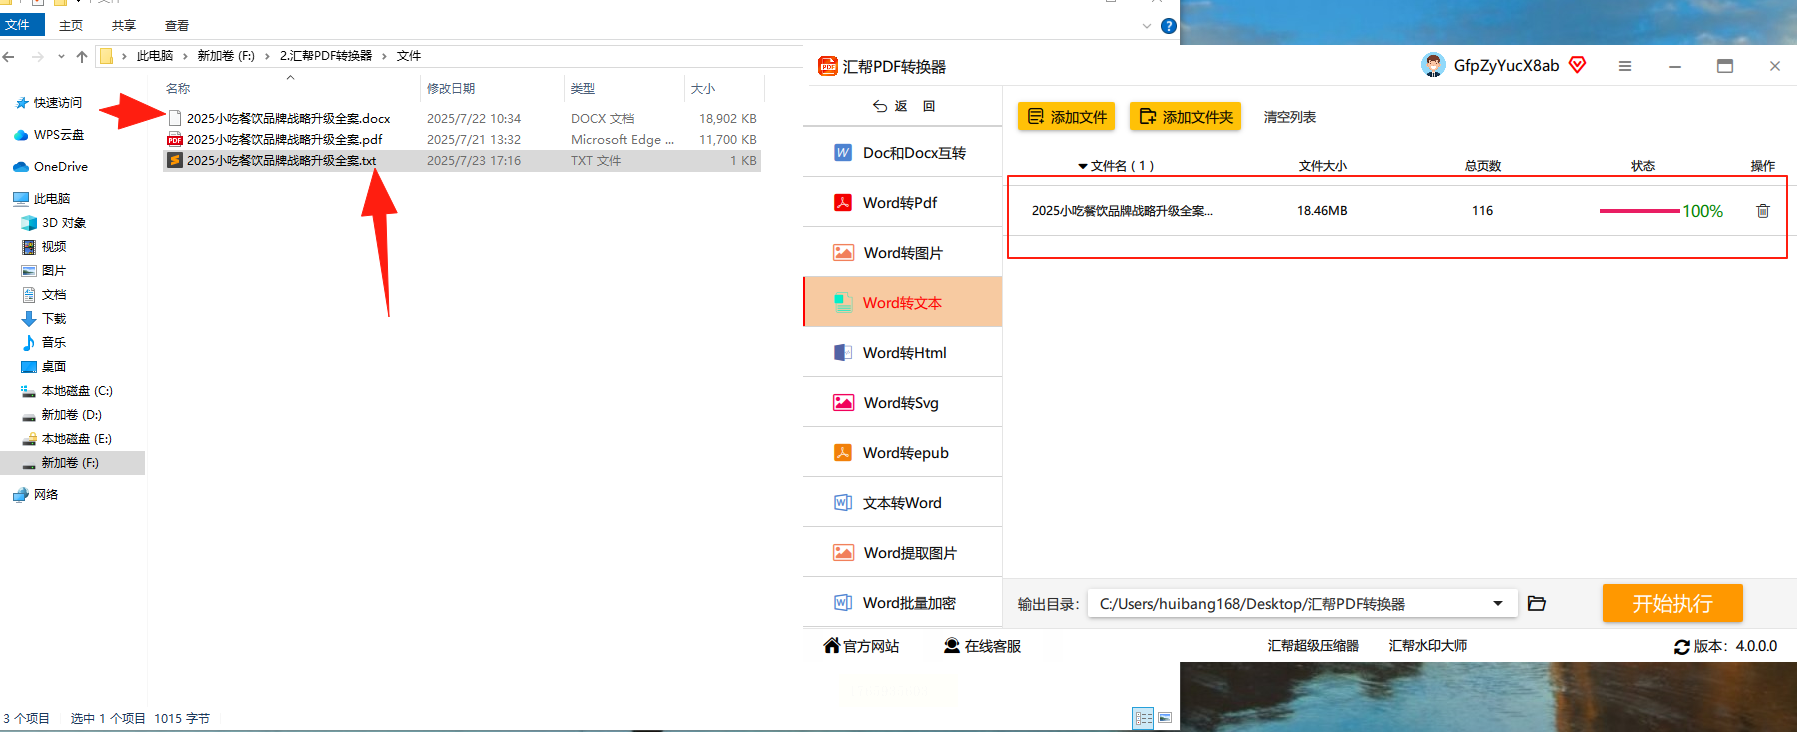Click the user avatar beside GfpZyYucX8ab
The width and height of the screenshot is (1797, 732).
[x=1433, y=65]
